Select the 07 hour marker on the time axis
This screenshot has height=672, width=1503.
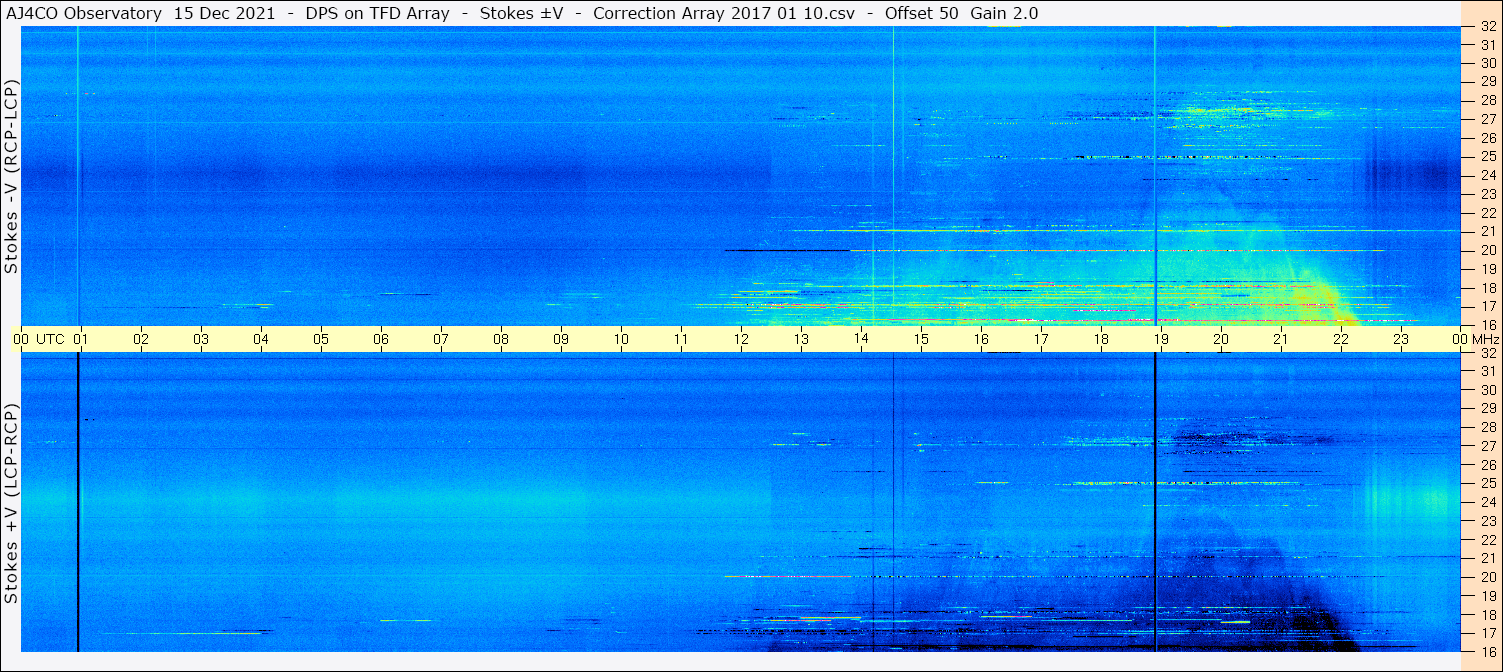point(441,339)
